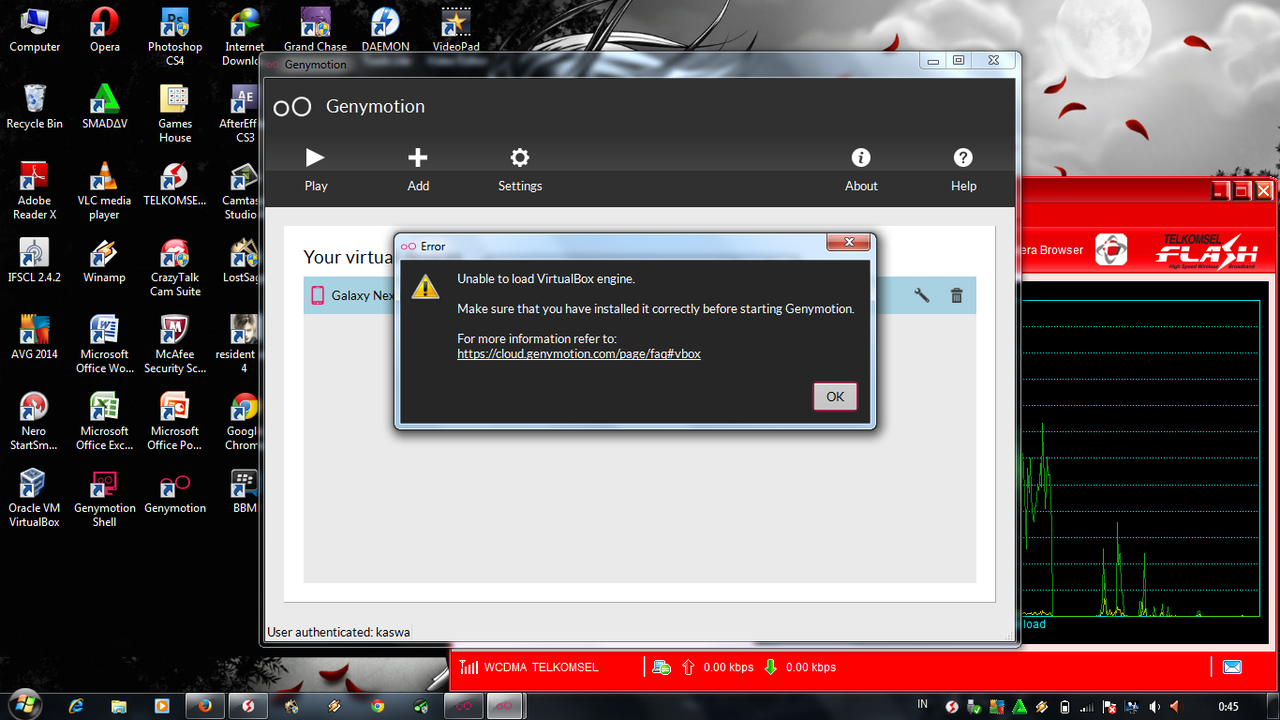
Task: Click the WCDMA TELKOMSEL network label
Action: click(x=541, y=667)
